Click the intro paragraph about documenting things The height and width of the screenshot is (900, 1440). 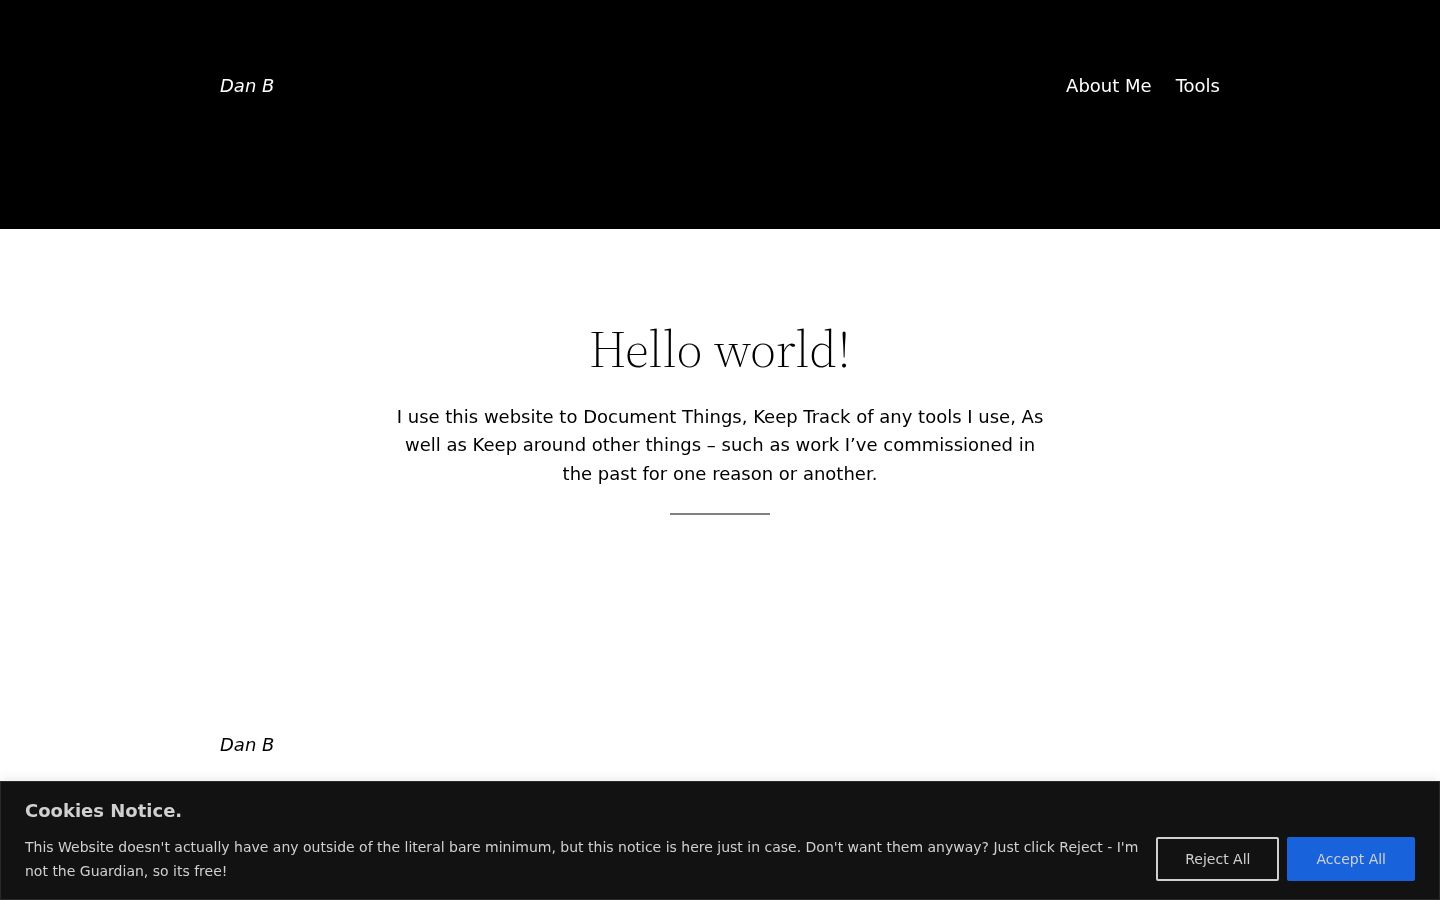[x=720, y=445]
